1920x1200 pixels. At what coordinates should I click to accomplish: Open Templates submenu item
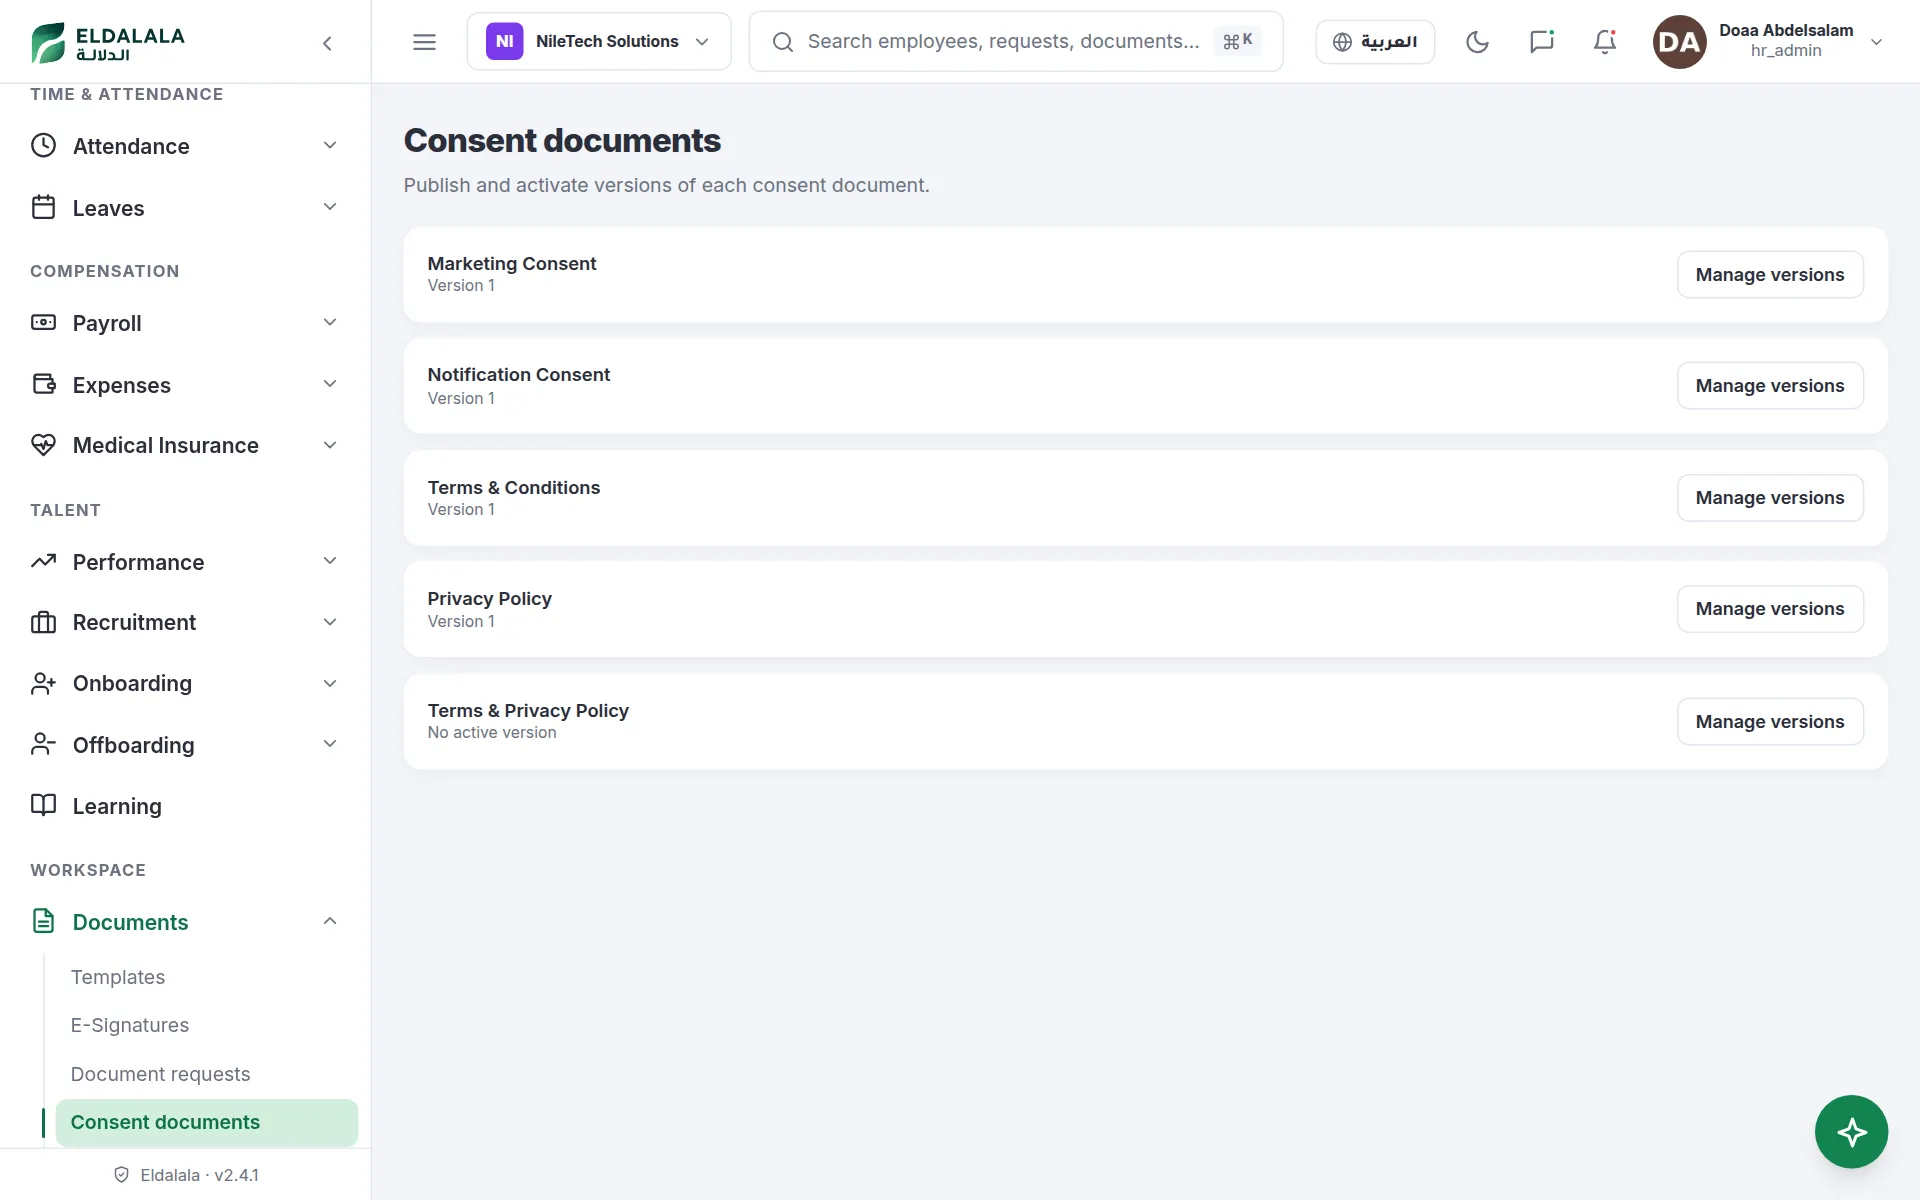(x=118, y=977)
